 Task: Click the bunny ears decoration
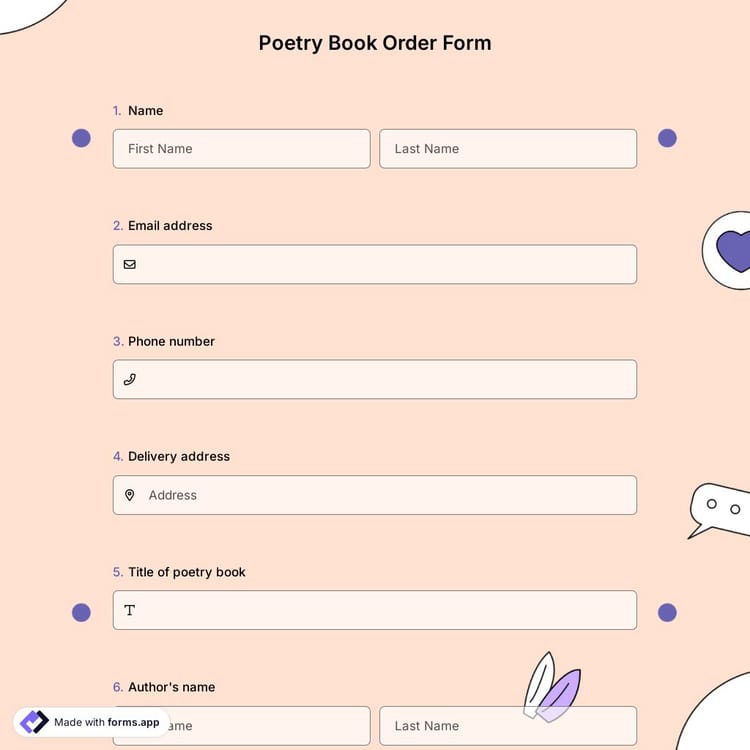point(551,688)
